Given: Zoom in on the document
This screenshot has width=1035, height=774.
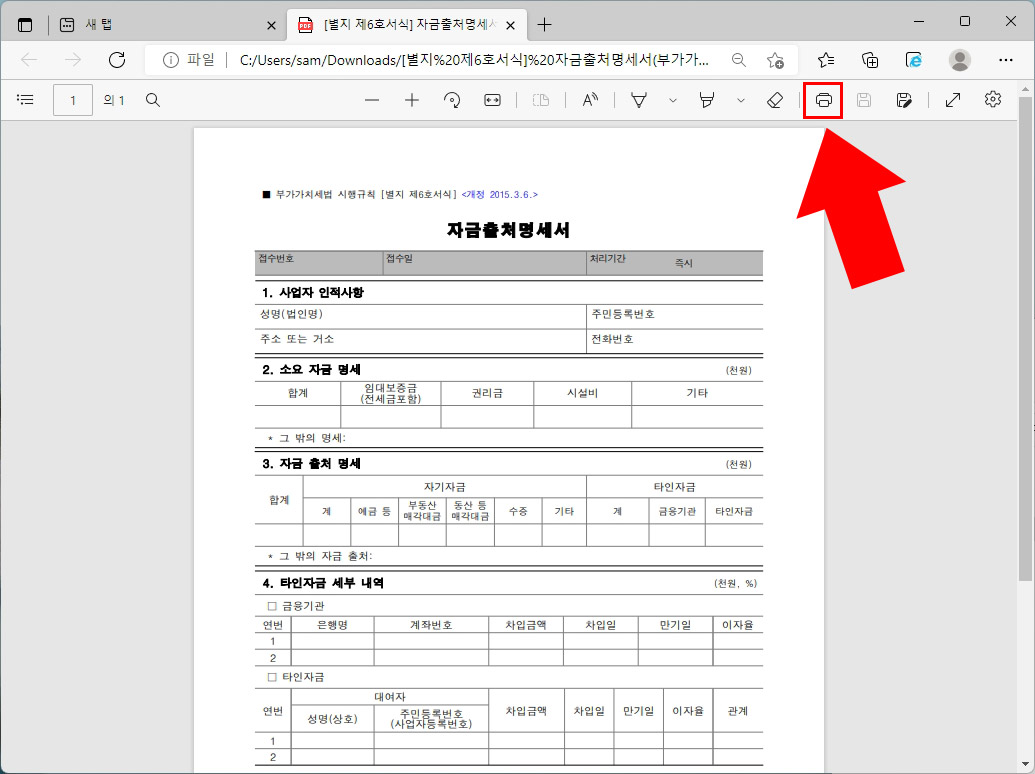Looking at the screenshot, I should tap(412, 100).
